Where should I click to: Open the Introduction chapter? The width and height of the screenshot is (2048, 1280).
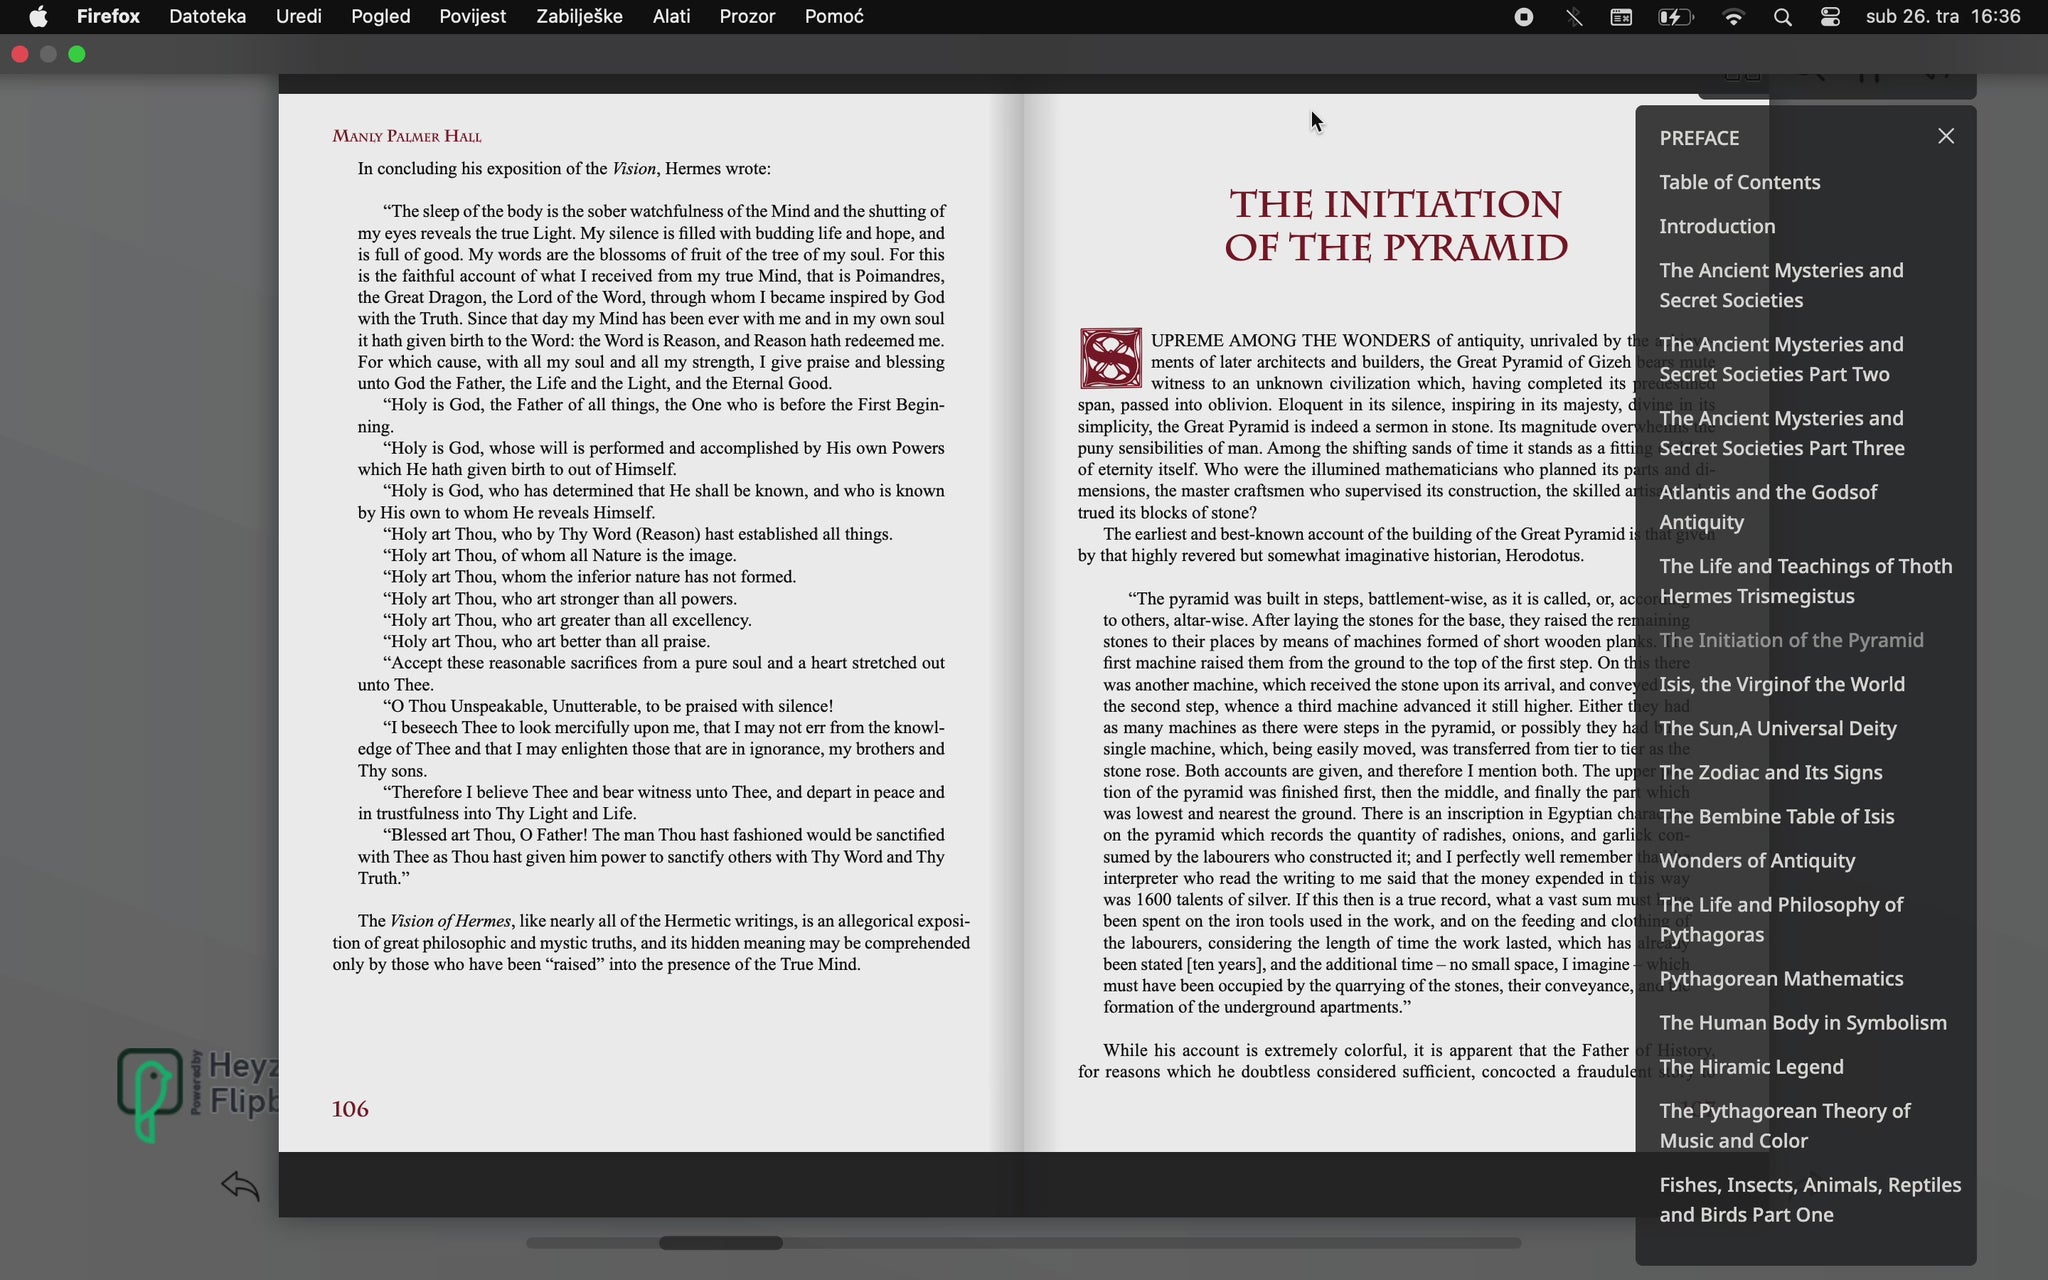(1717, 226)
